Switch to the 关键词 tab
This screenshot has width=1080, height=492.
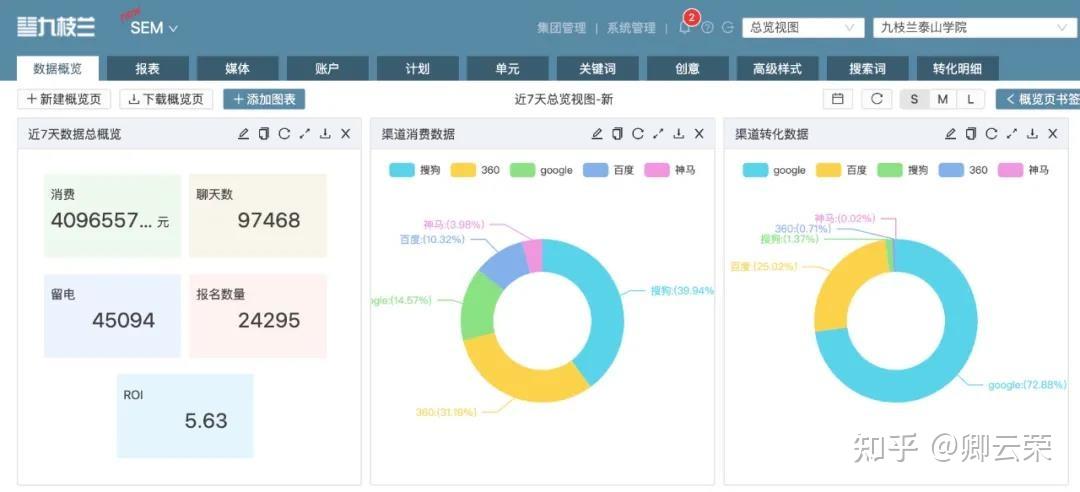click(597, 69)
